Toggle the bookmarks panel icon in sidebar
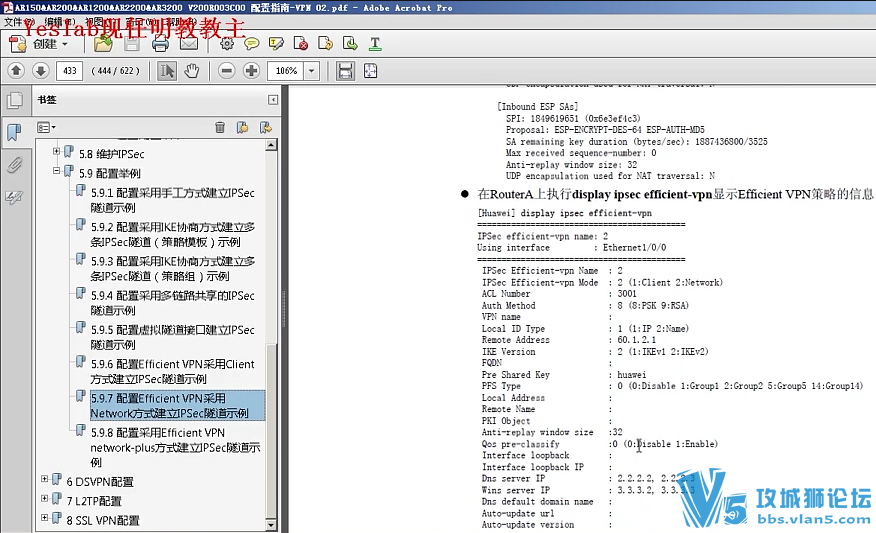The height and width of the screenshot is (533, 876). pyautogui.click(x=14, y=132)
